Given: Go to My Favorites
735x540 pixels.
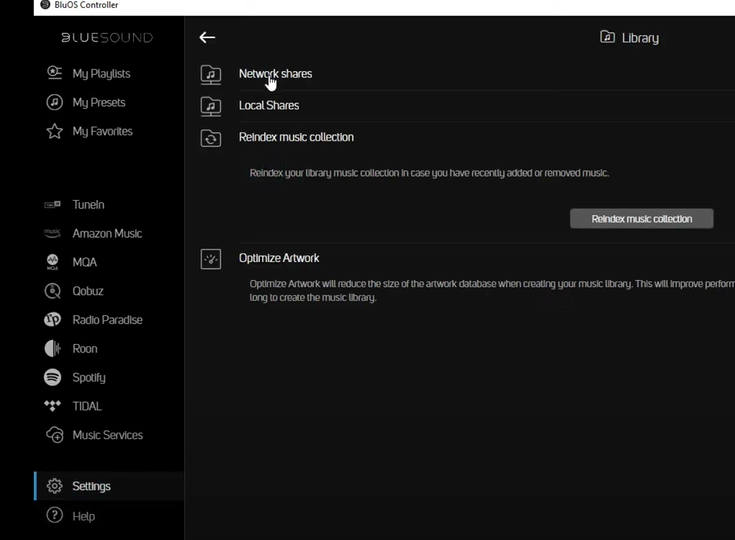Looking at the screenshot, I should click(x=103, y=131).
